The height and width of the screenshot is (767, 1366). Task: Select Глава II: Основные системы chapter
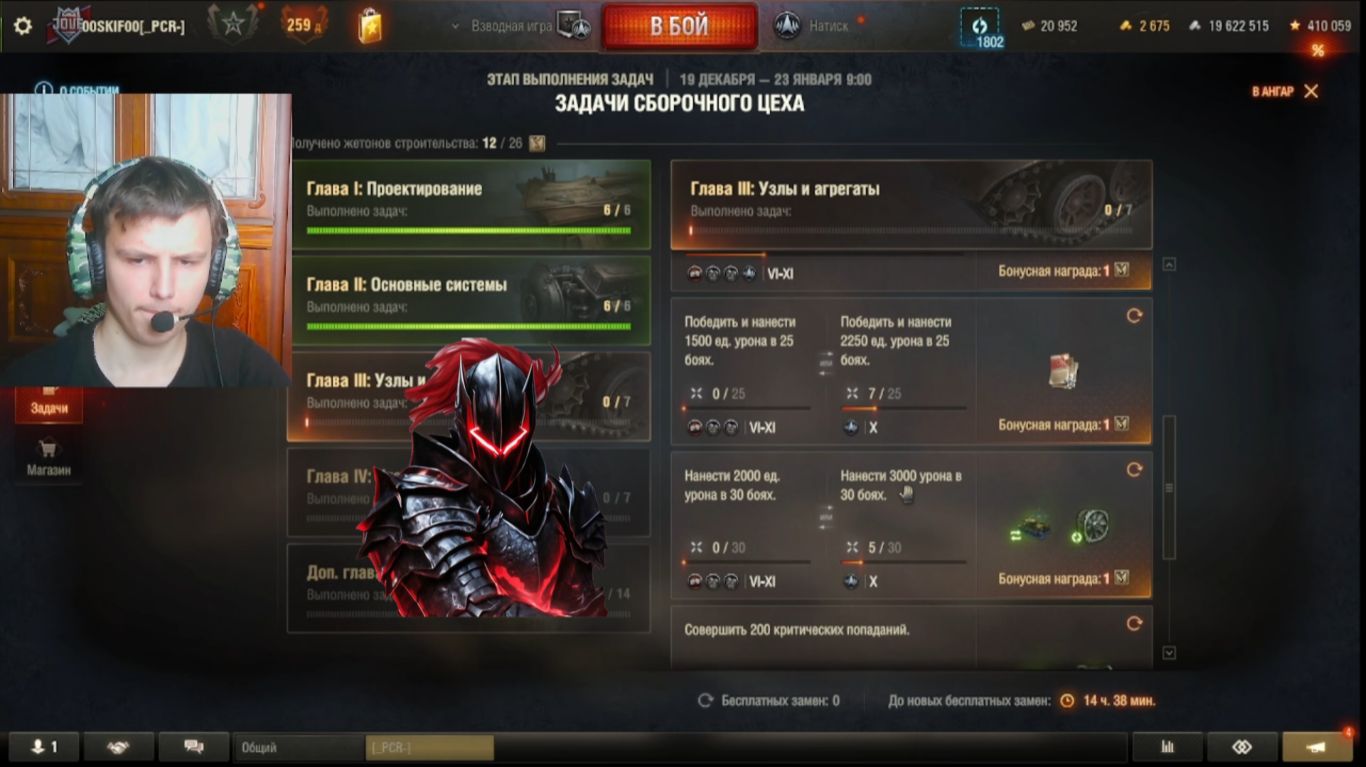469,300
